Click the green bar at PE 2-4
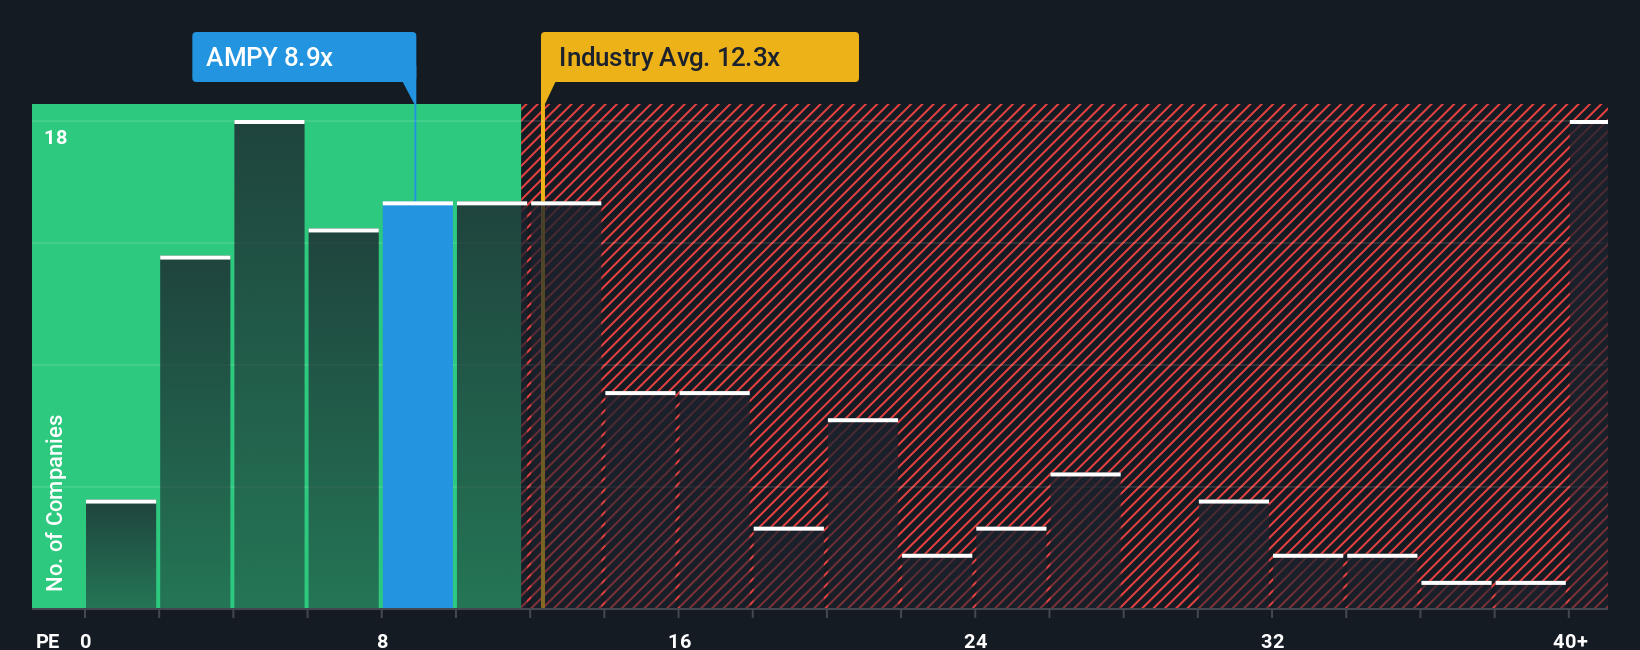The height and width of the screenshot is (650, 1640). point(195,432)
